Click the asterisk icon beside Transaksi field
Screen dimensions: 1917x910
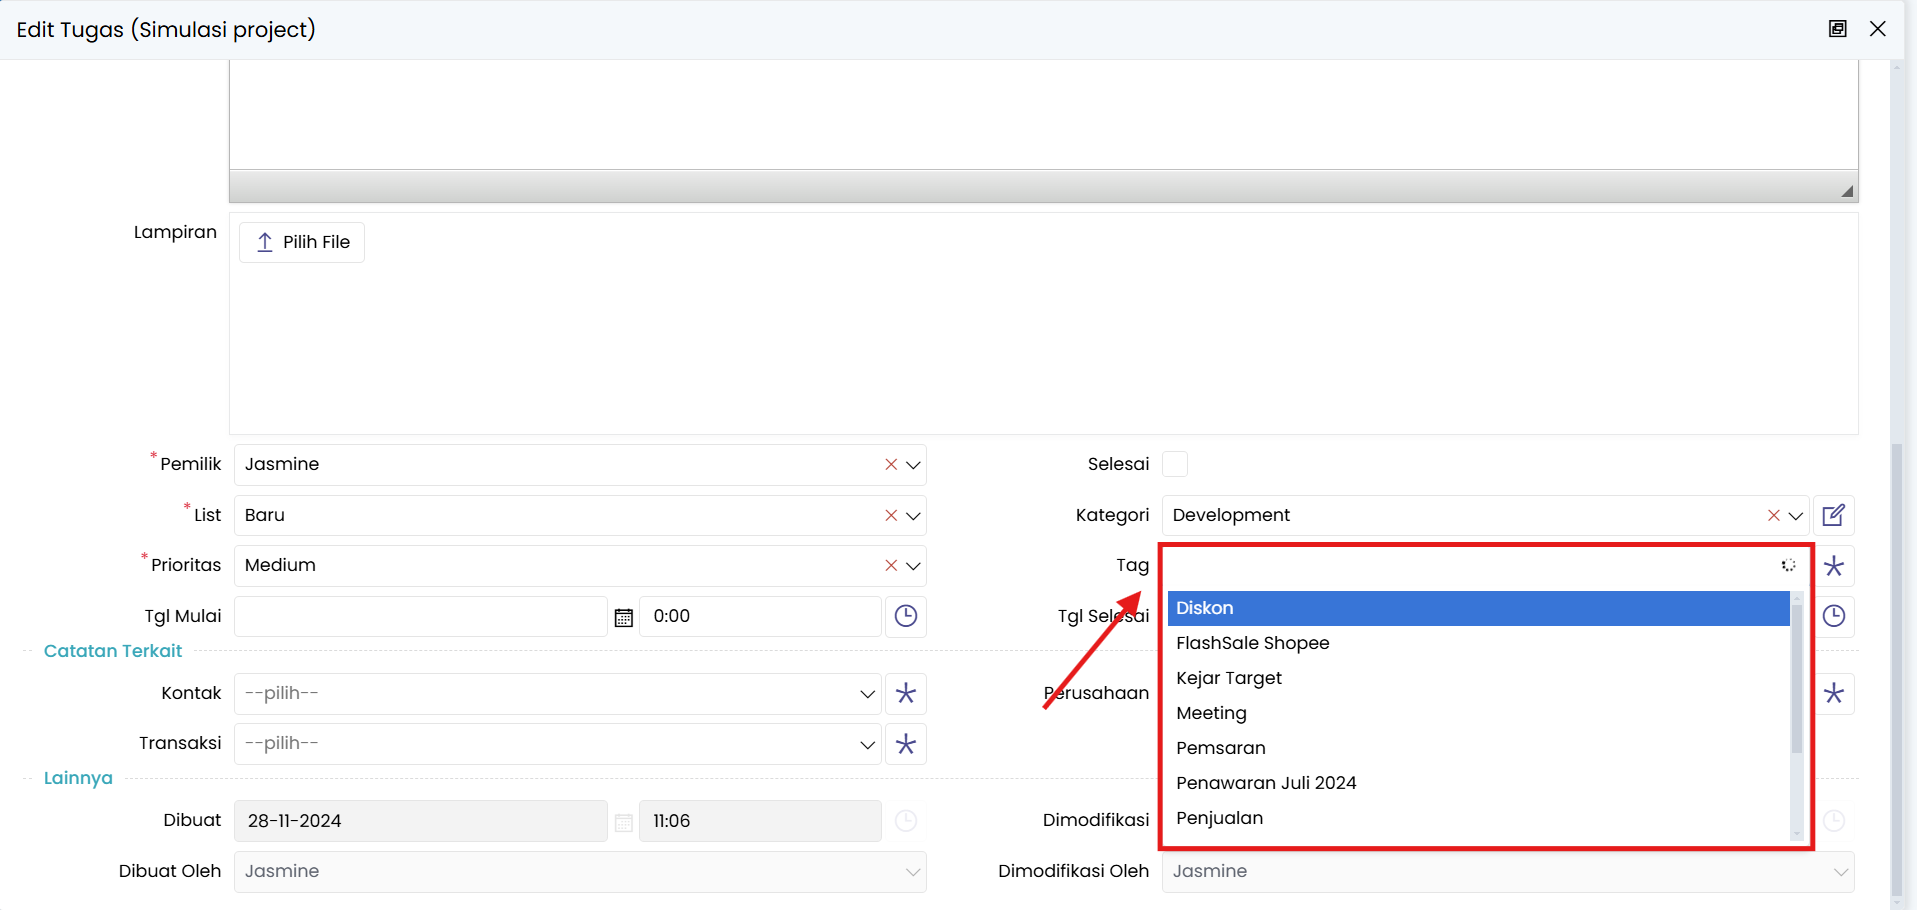click(905, 744)
